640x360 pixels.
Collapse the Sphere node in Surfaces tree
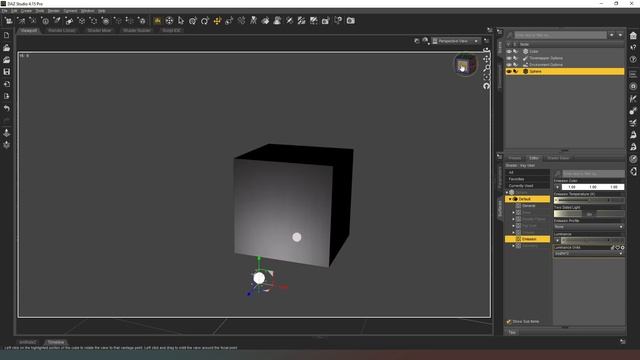[507, 192]
